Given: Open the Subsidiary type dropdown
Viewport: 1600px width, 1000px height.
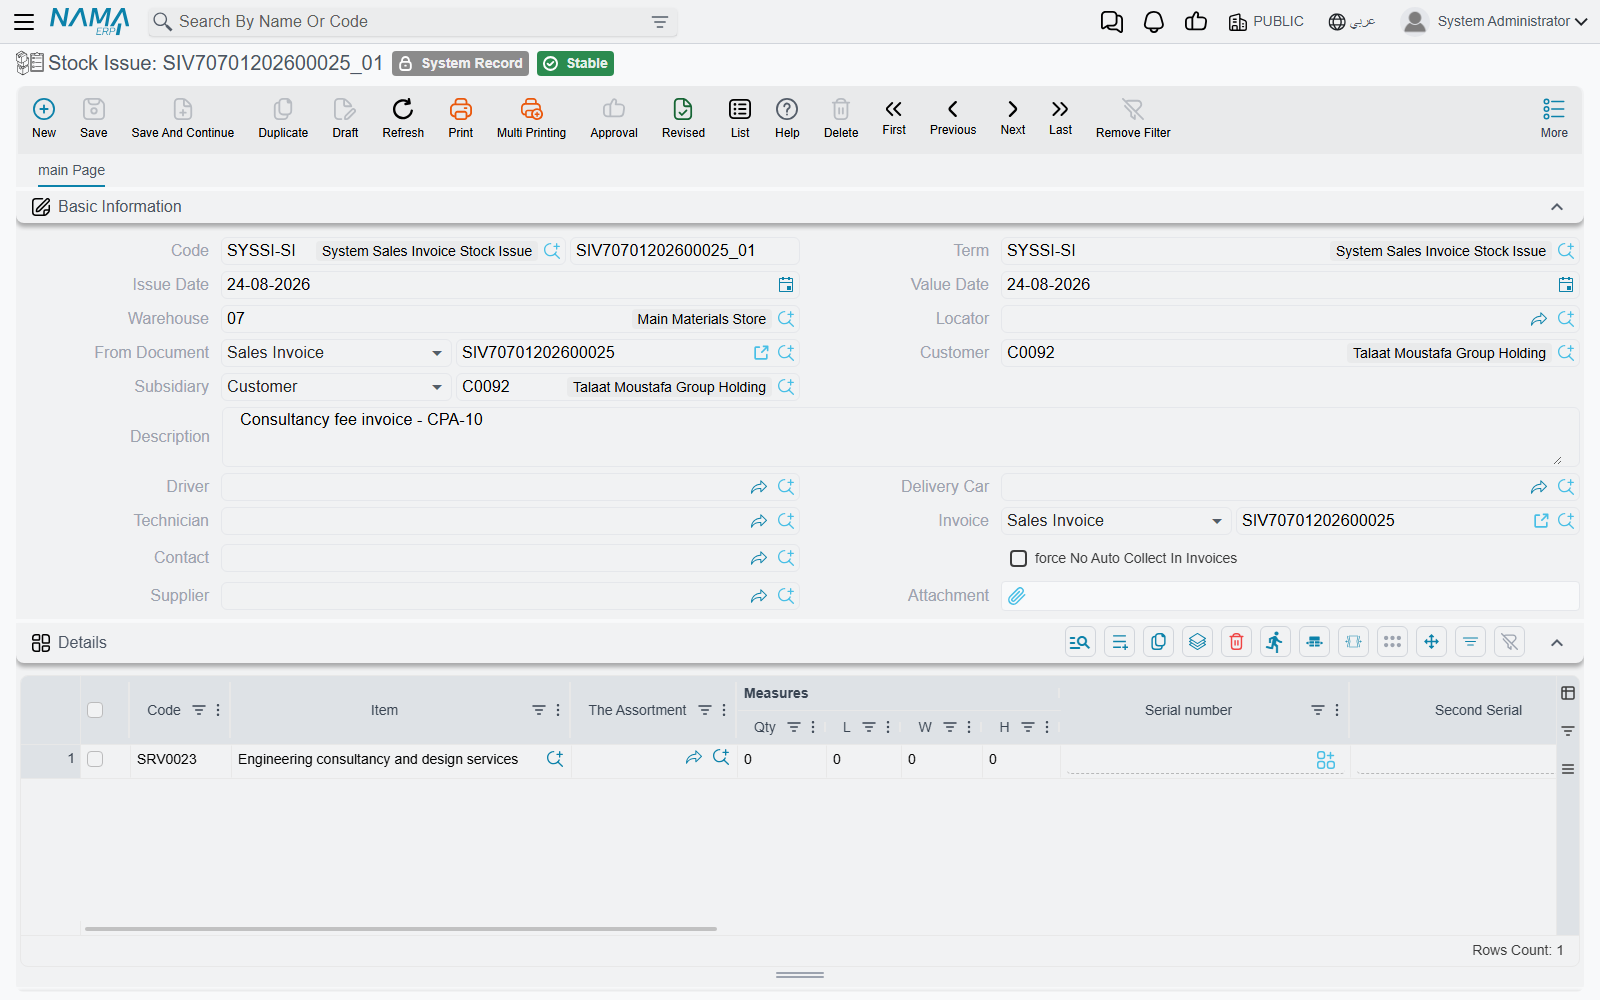Looking at the screenshot, I should point(335,387).
